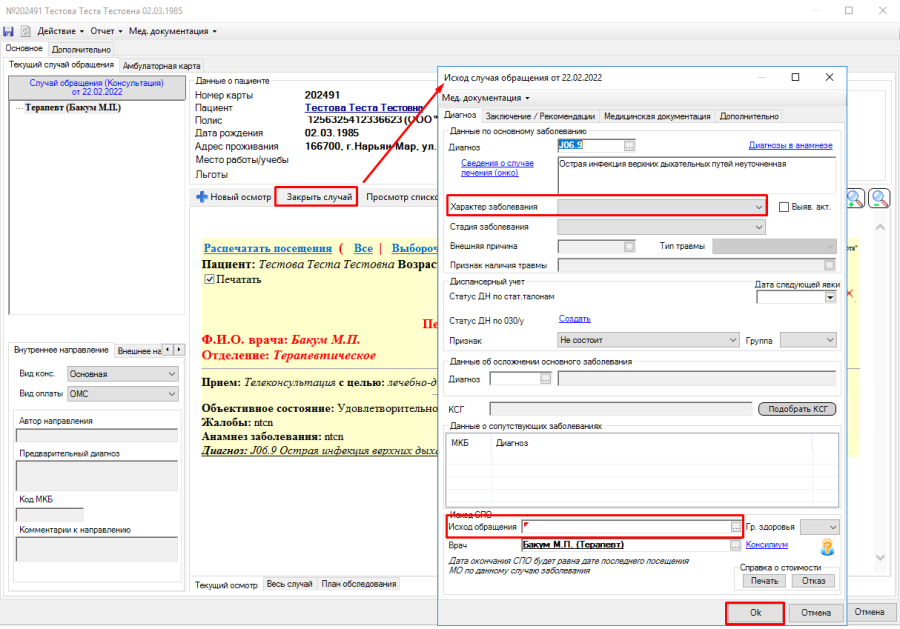Screen dimensions: 900x629
Task: Open the complication Диагноз lookup ellipsis button
Action: pos(545,379)
